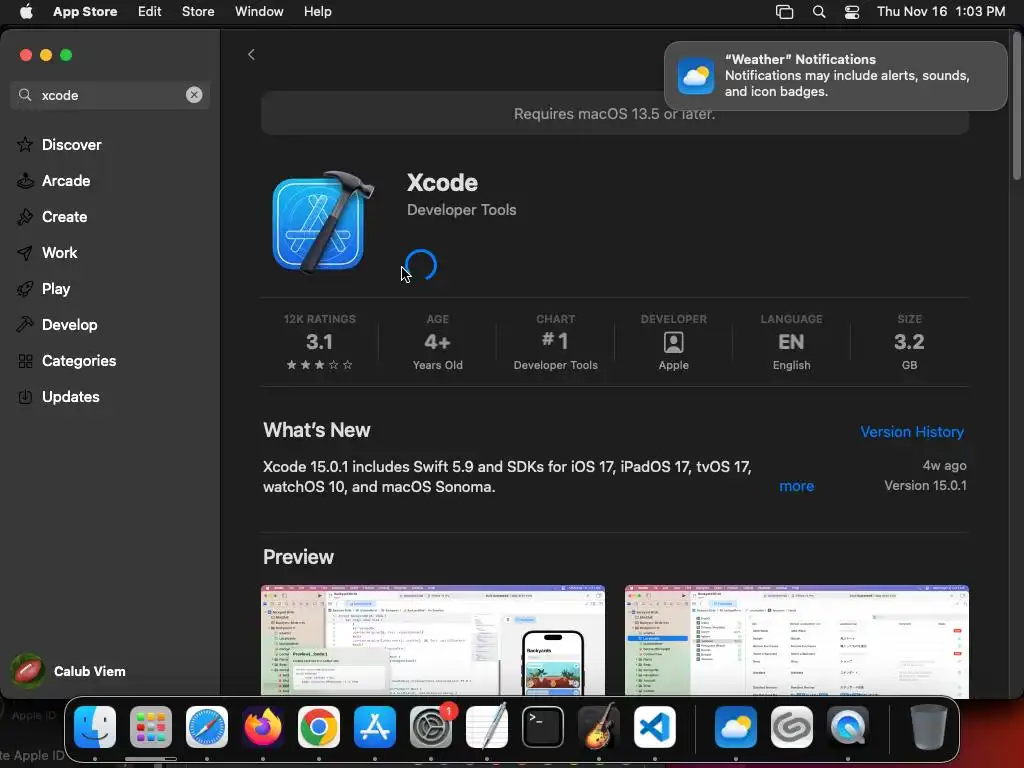Check Updates in the sidebar
This screenshot has width=1024, height=768.
pos(71,396)
